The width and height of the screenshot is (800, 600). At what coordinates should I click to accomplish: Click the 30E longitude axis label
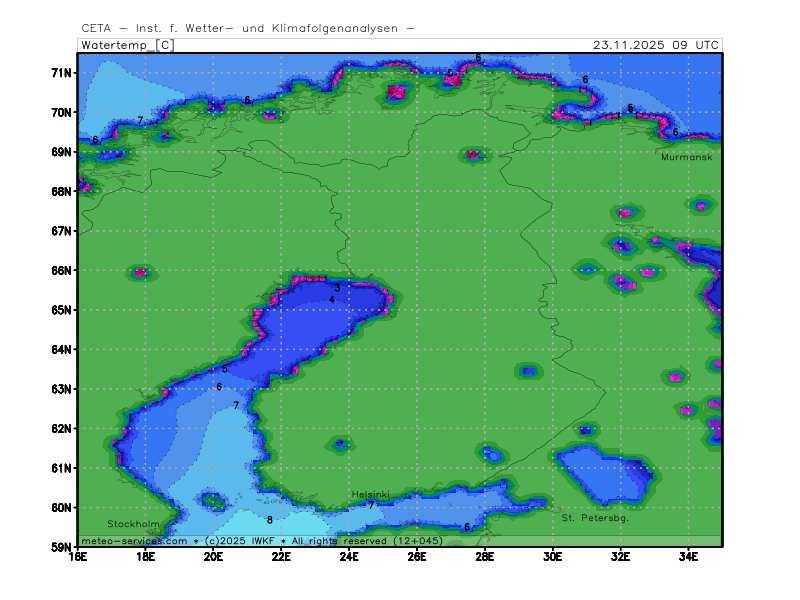click(552, 556)
